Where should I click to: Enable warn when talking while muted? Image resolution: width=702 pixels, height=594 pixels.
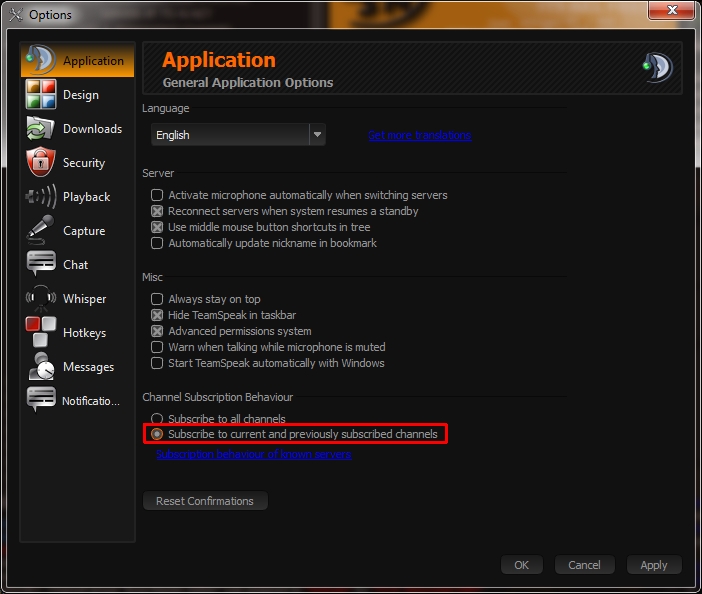[x=157, y=347]
